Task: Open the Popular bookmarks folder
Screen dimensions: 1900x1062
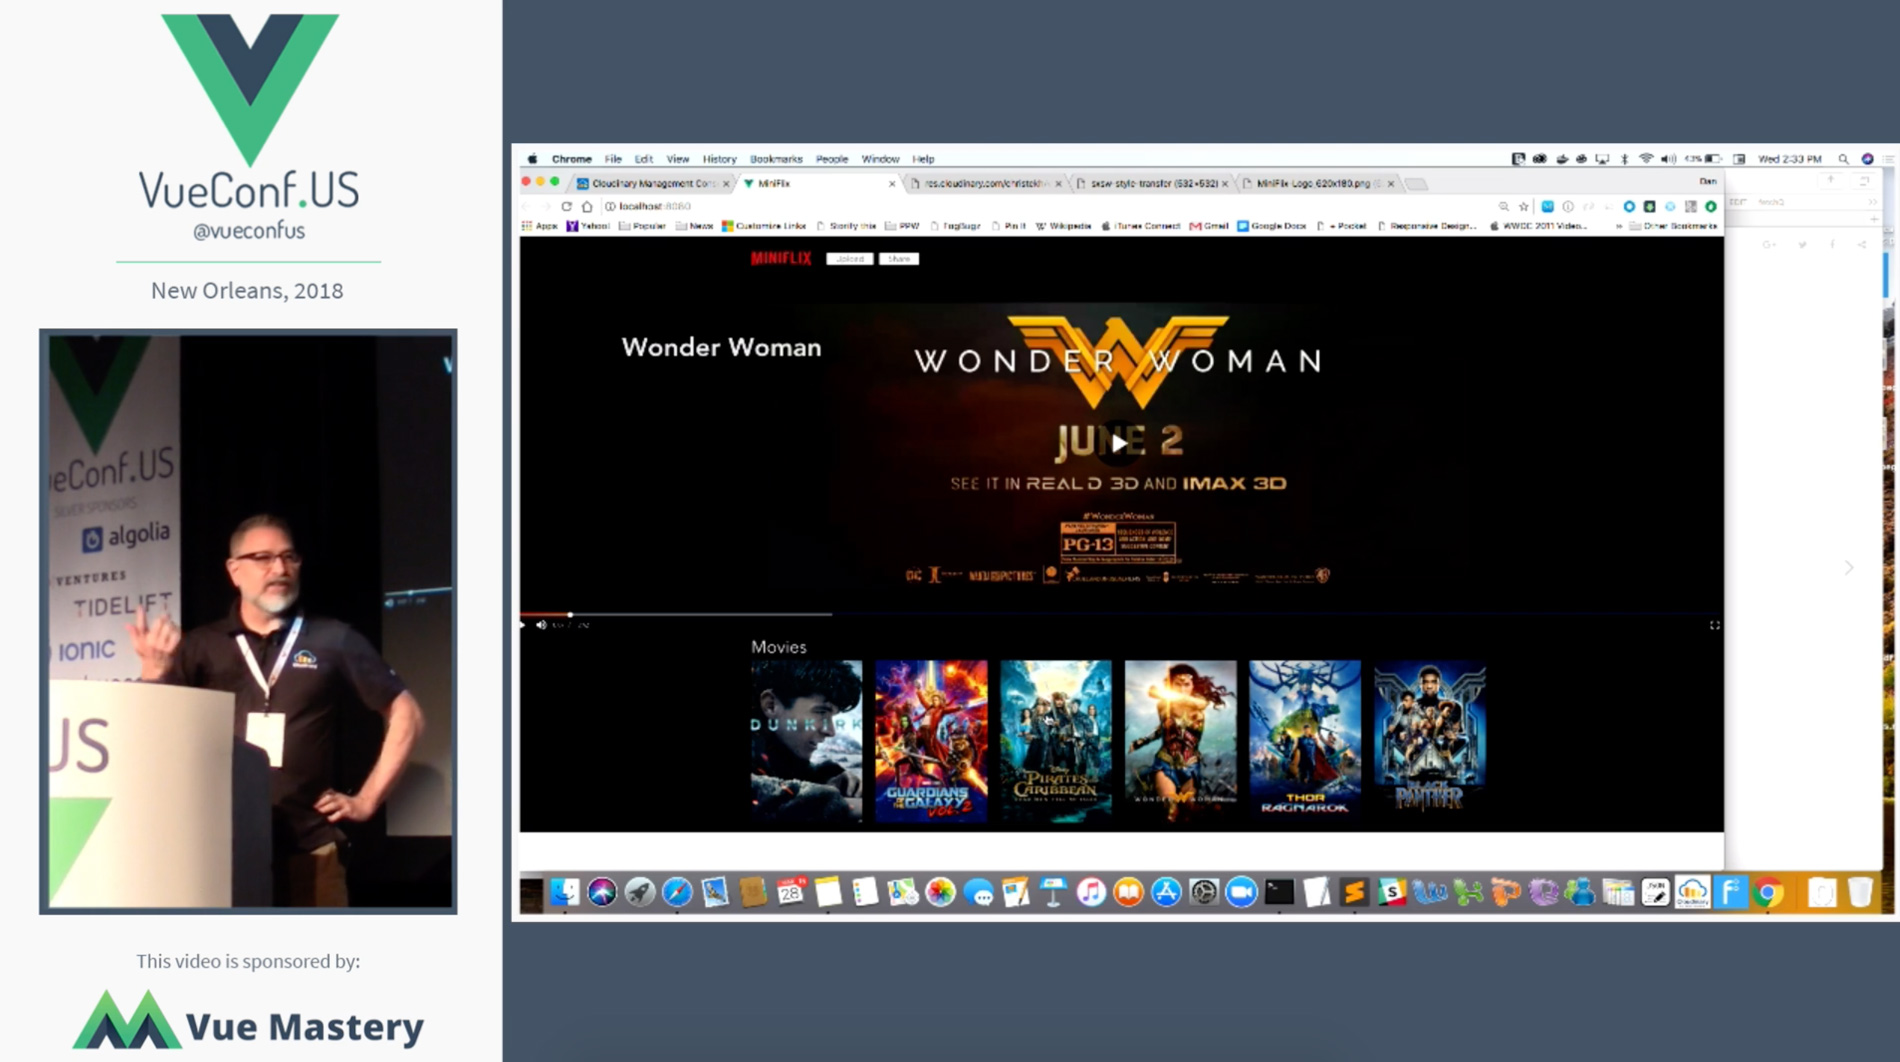Action: 642,226
